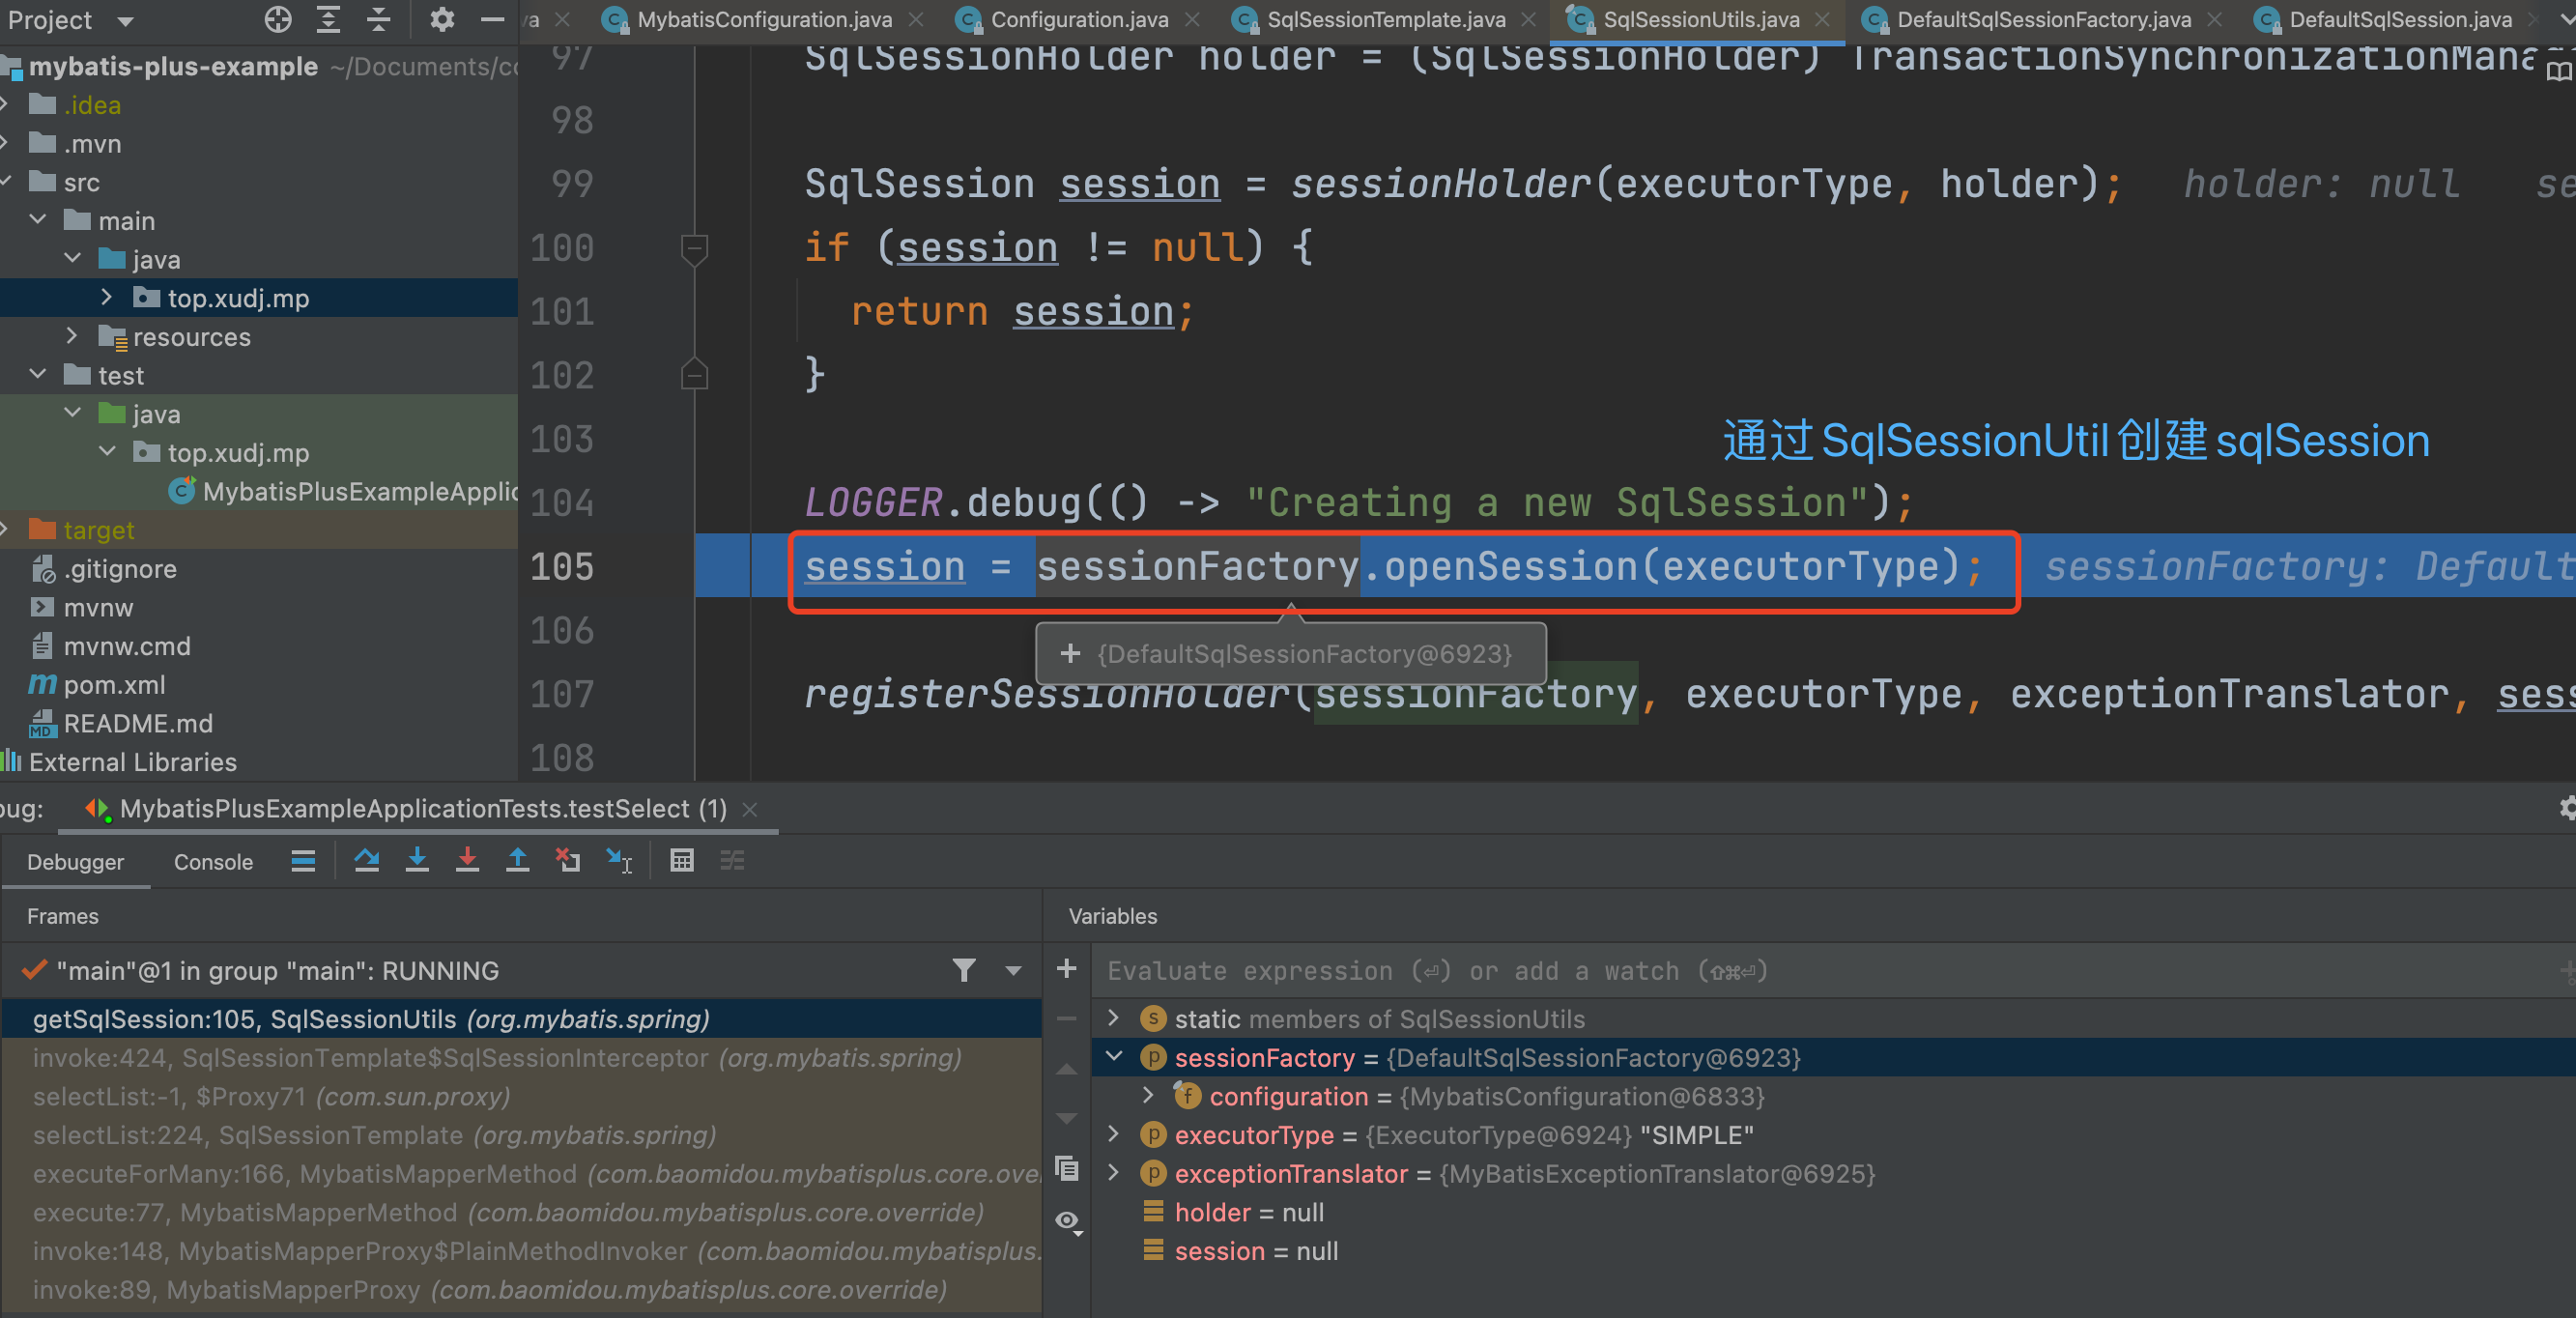This screenshot has width=2576, height=1318.
Task: Select executeForMany:166 frame
Action: coord(521,1174)
